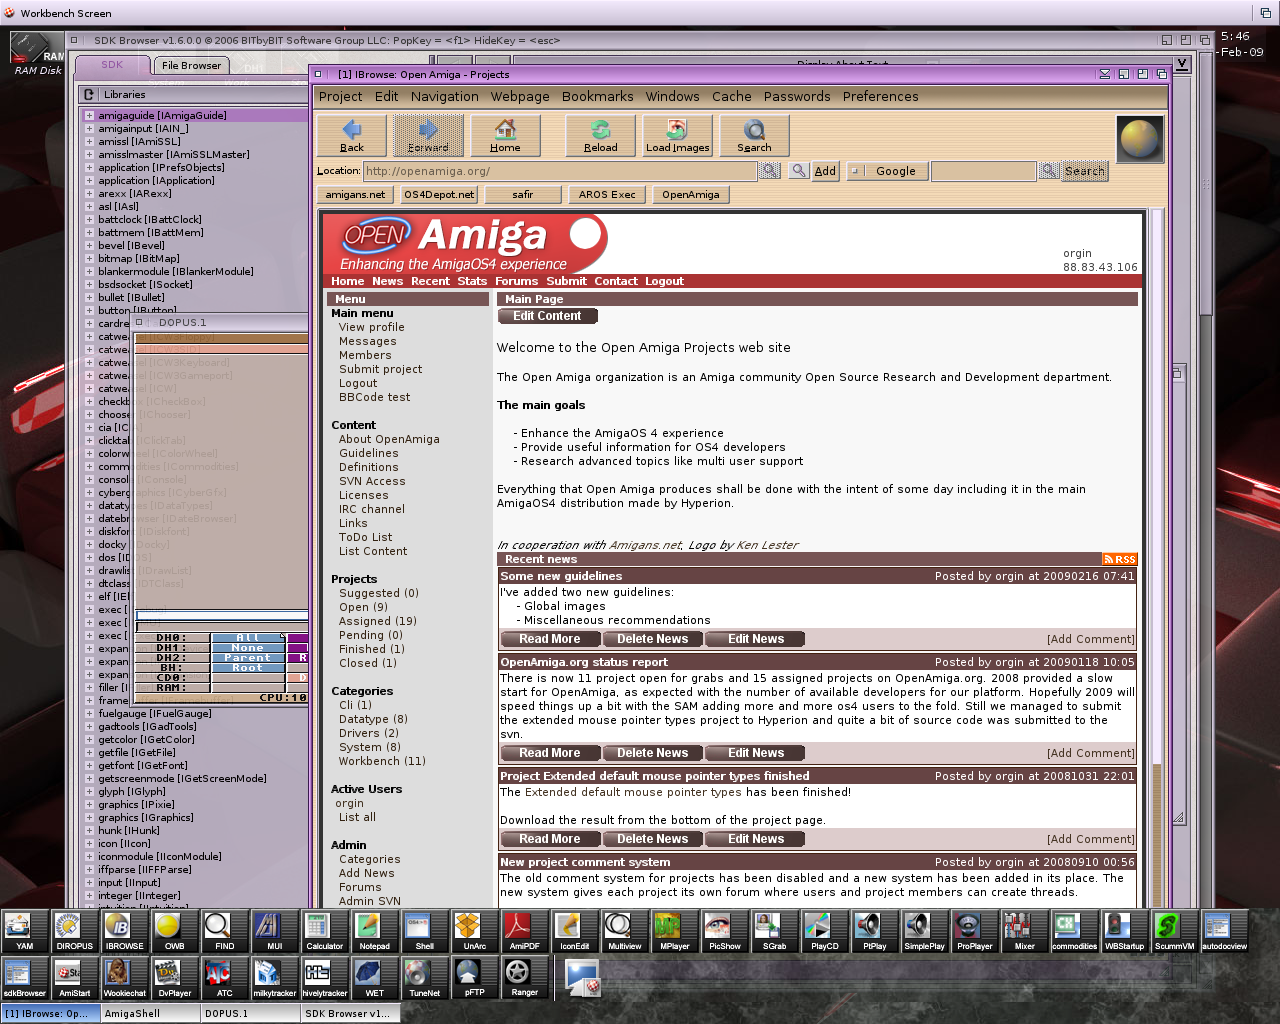1280x1024 pixels.
Task: Expand the bsdsocket [ISocket] library node
Action: [89, 285]
